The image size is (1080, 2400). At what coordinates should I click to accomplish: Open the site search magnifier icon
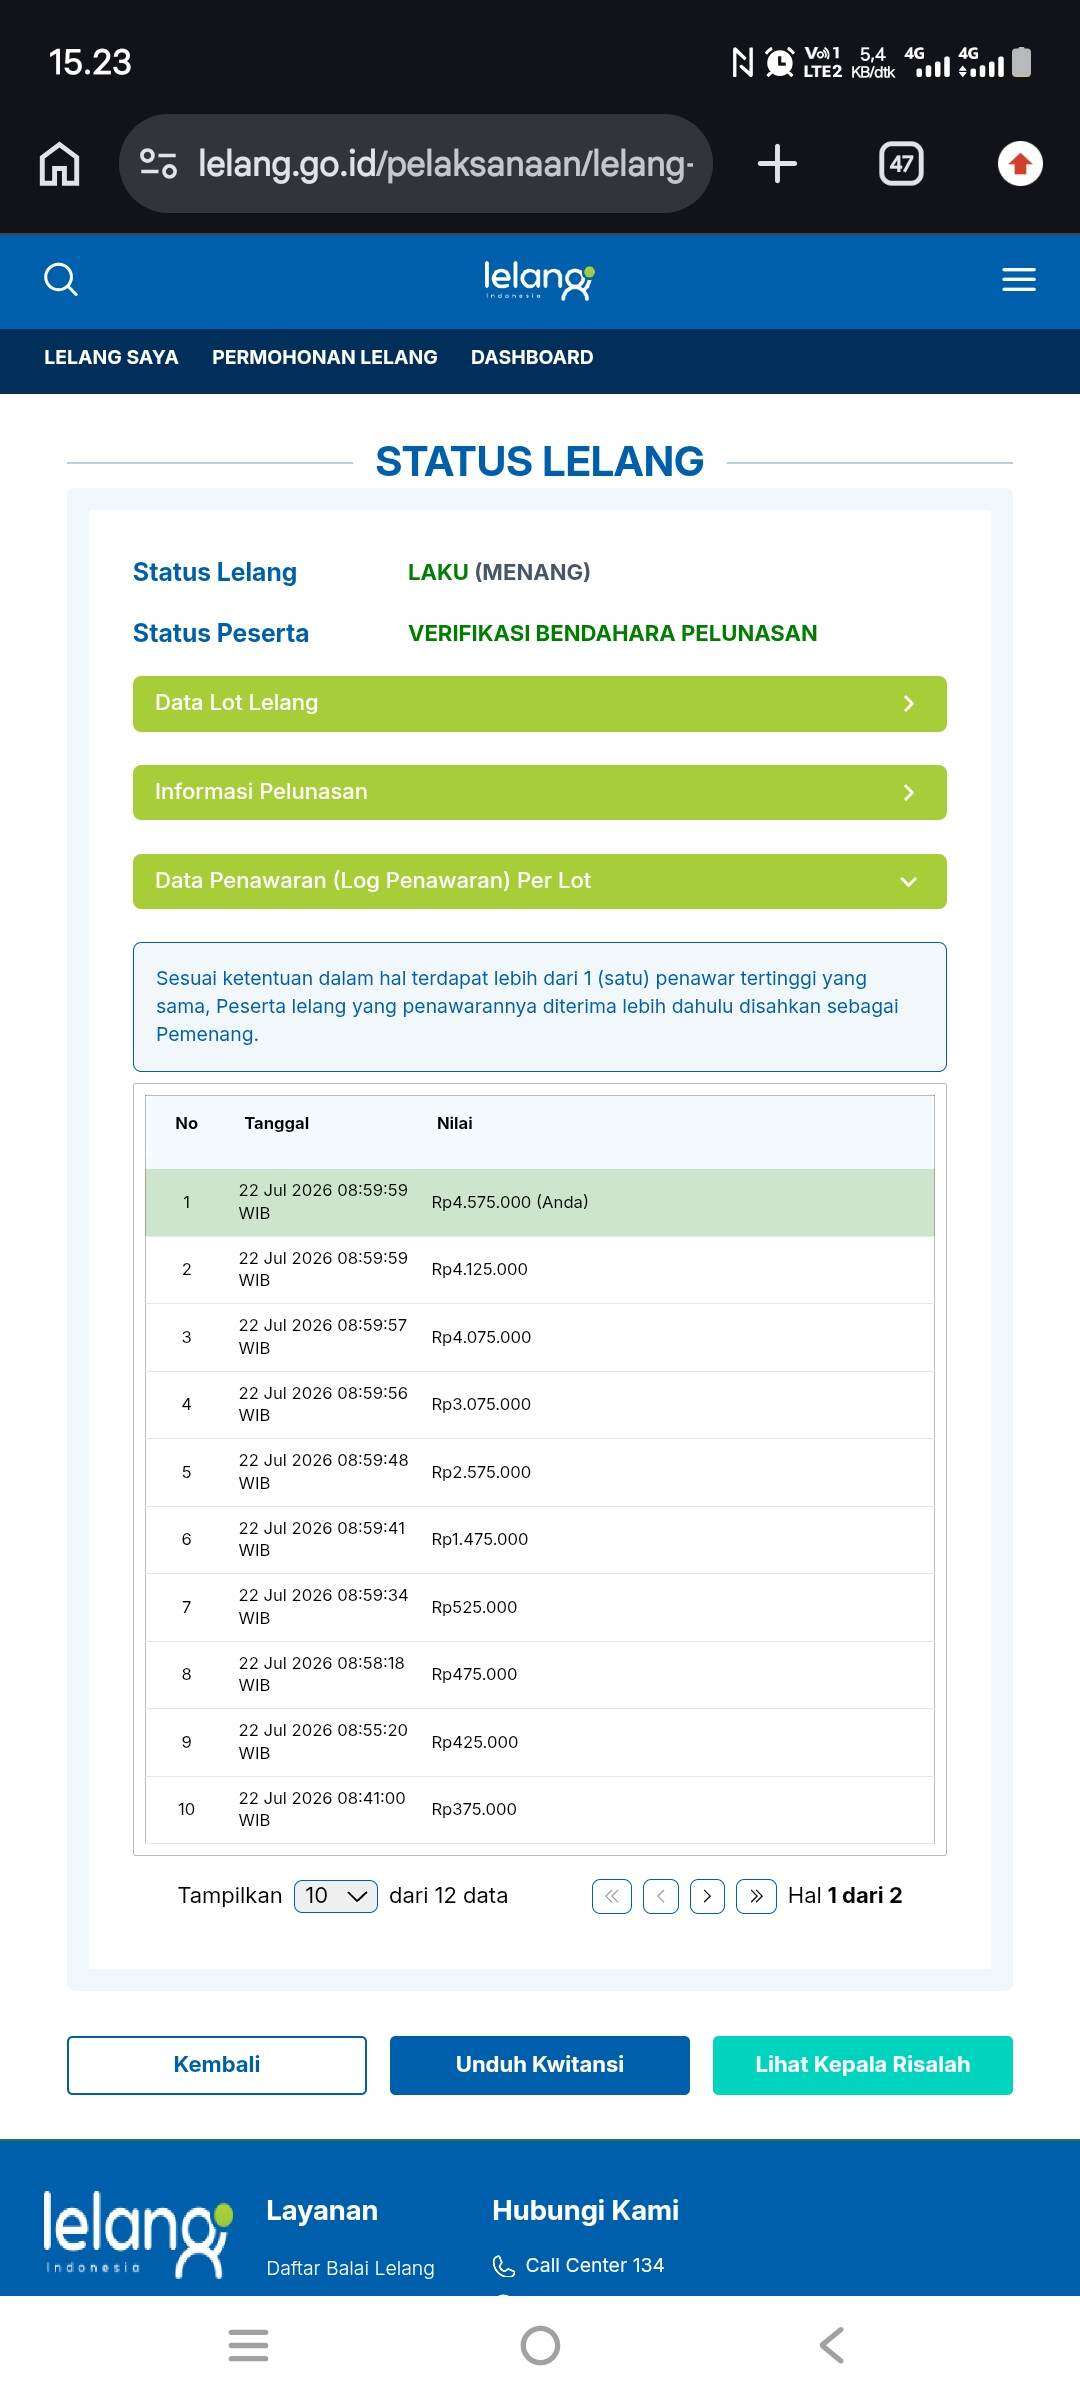(x=61, y=280)
